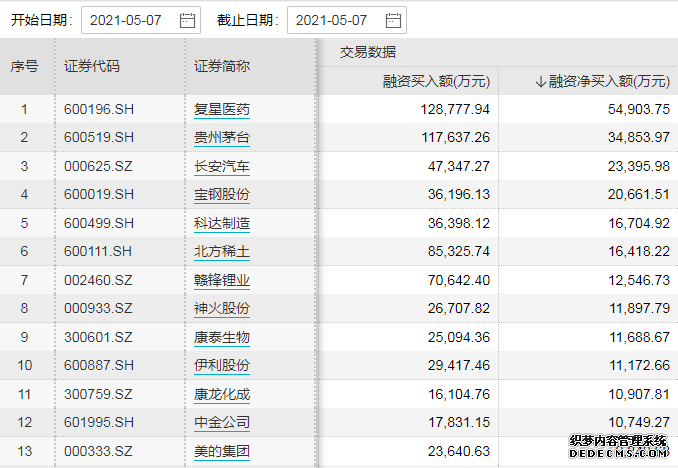
Task: Select the code cell 600019.SH
Action: click(x=99, y=194)
